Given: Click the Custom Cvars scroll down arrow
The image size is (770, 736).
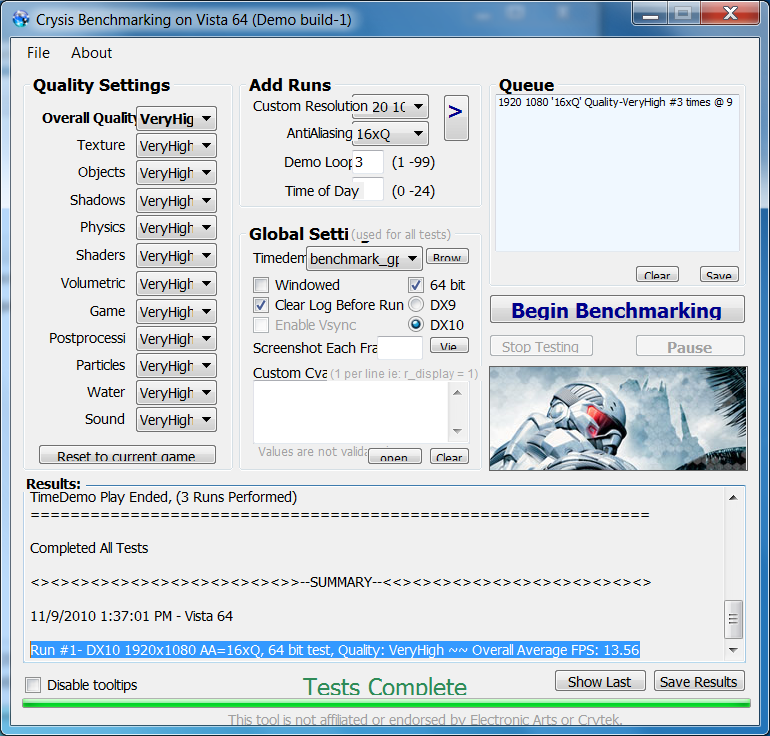Looking at the screenshot, I should [458, 431].
